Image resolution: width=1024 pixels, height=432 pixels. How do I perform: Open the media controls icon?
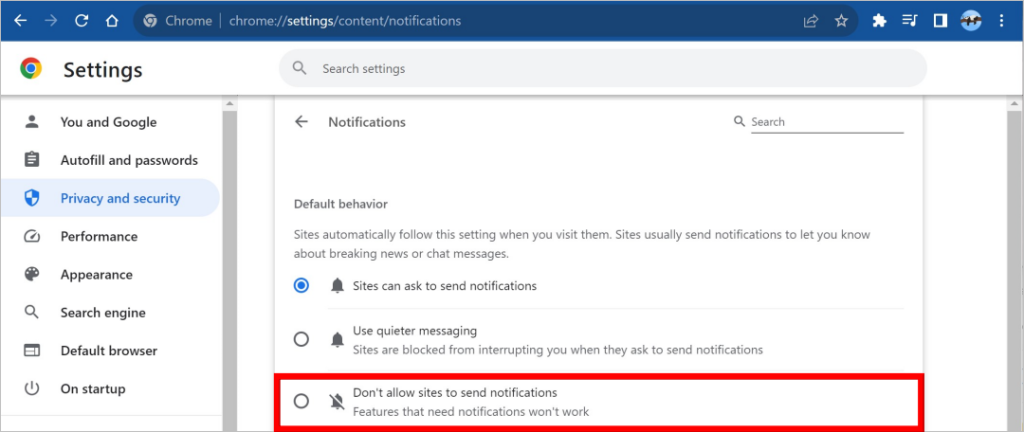coord(910,21)
